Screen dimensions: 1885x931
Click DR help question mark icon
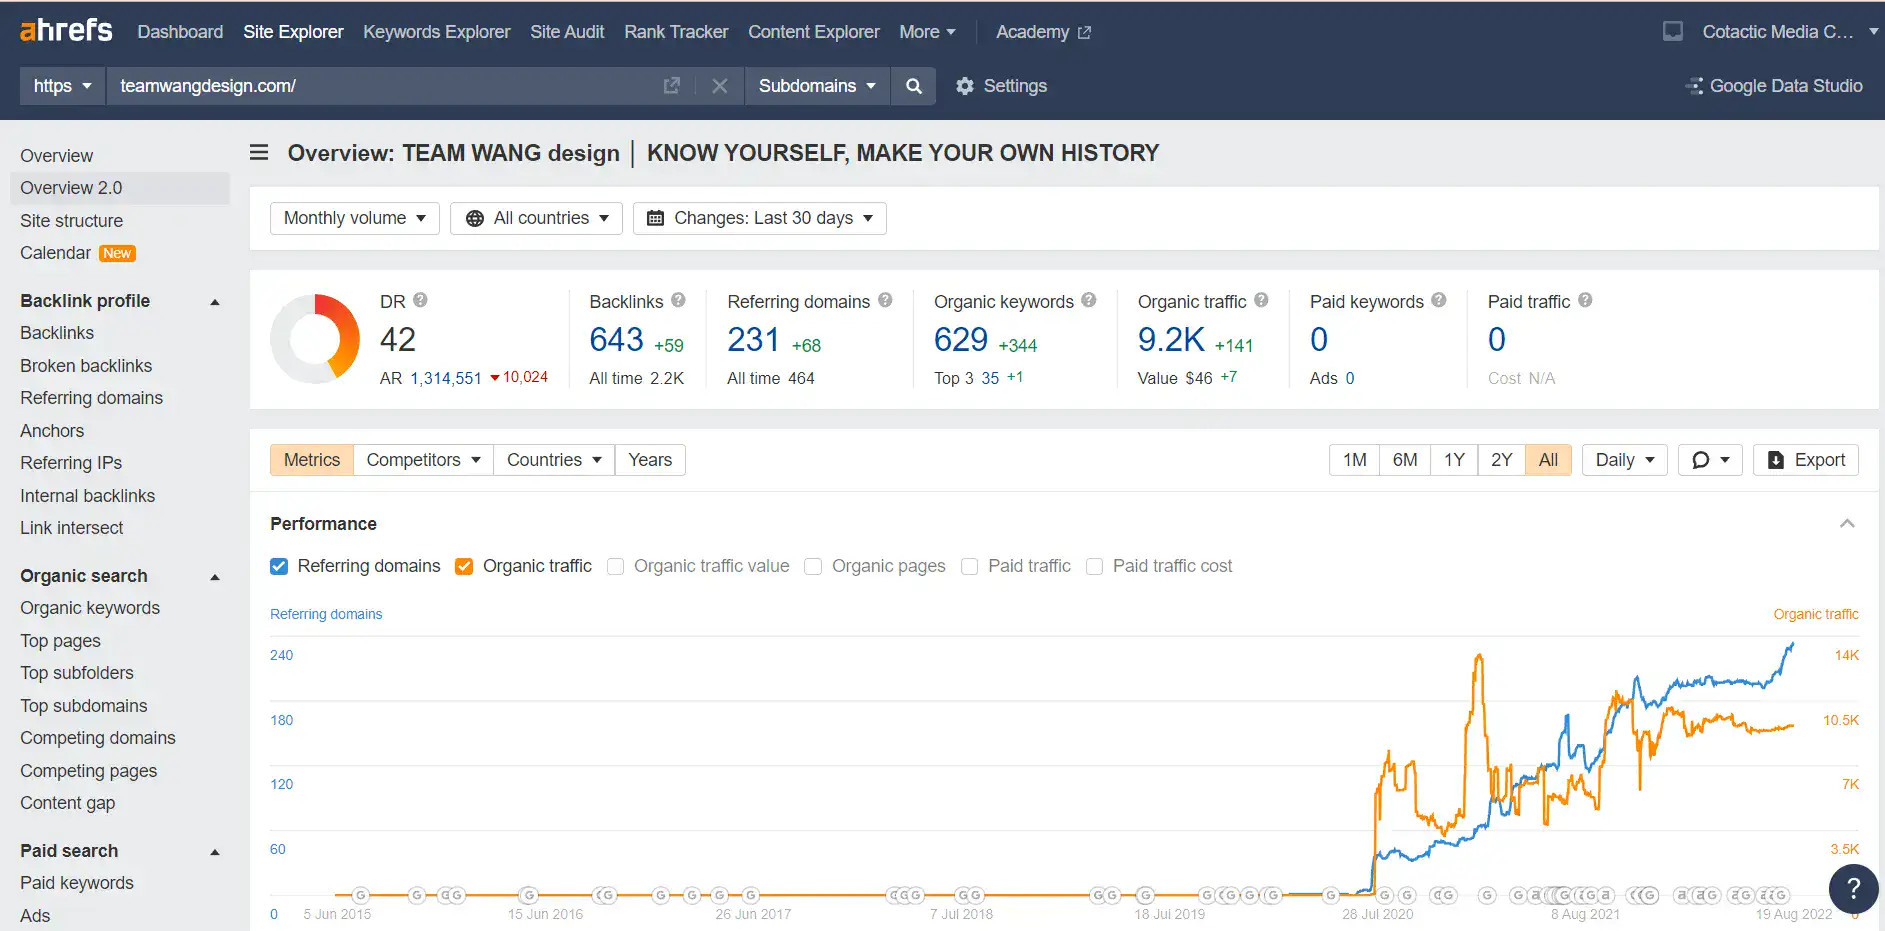[x=420, y=300]
